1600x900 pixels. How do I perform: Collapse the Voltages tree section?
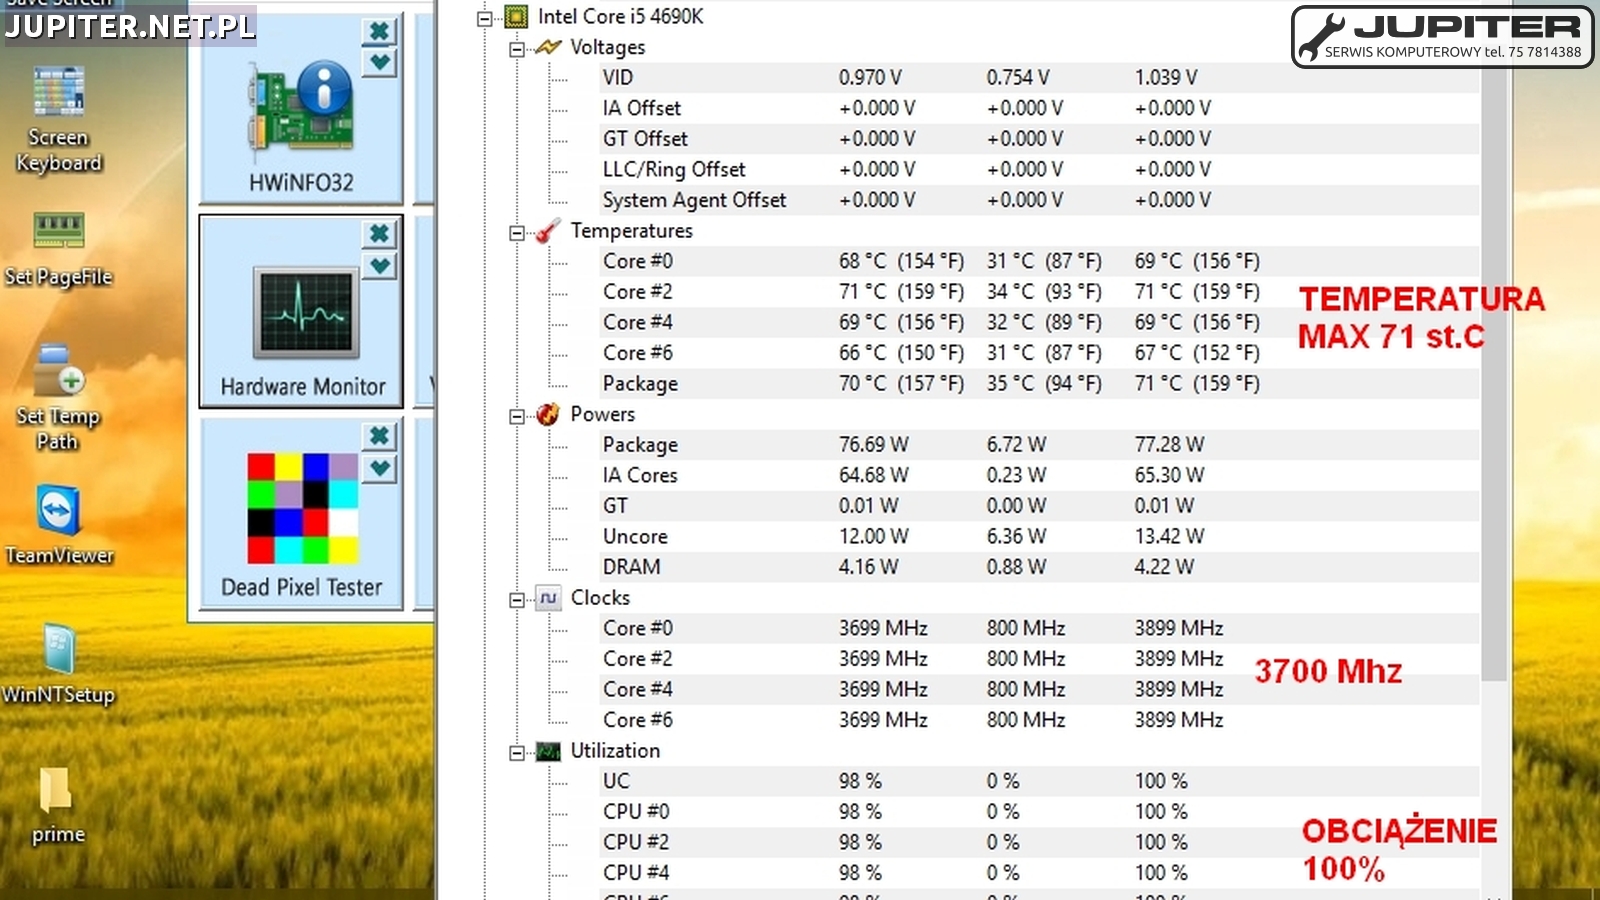click(517, 48)
